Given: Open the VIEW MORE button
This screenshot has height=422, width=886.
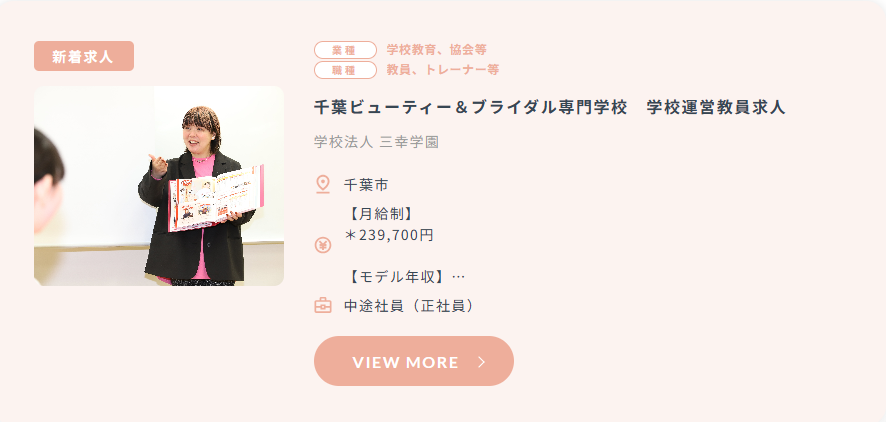Looking at the screenshot, I should pos(414,361).
